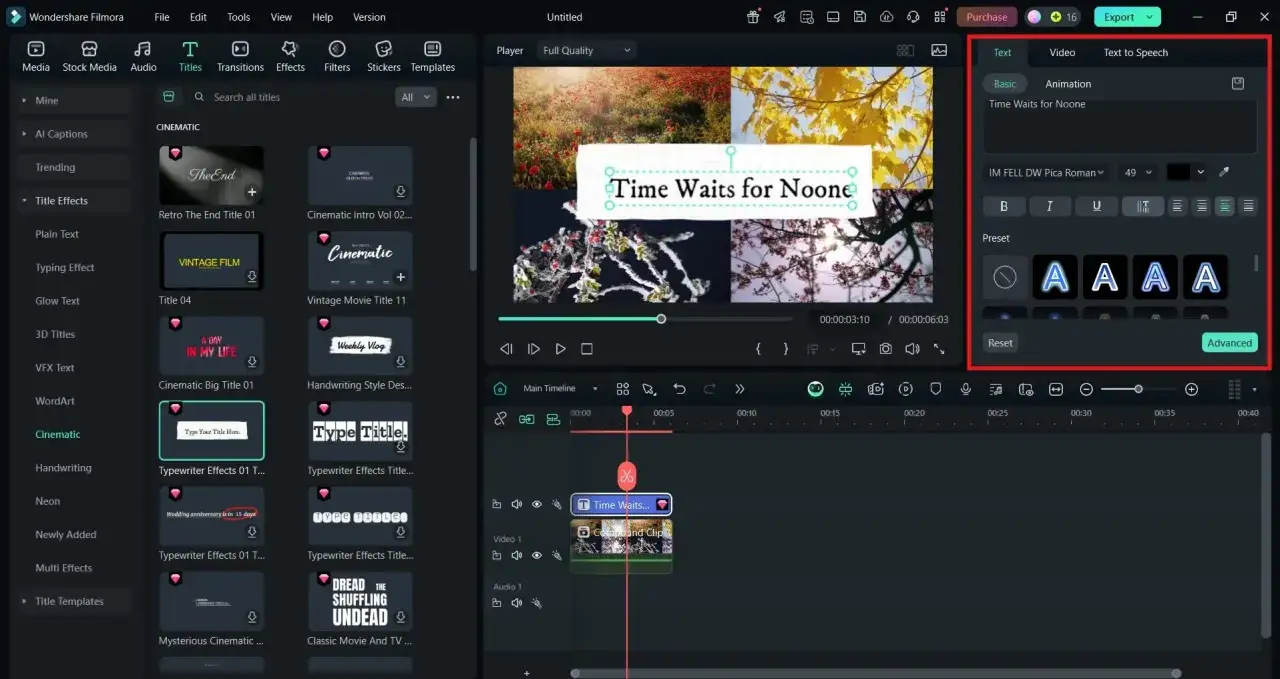Take a snapshot of the player frame
This screenshot has height=679, width=1280.
[884, 348]
